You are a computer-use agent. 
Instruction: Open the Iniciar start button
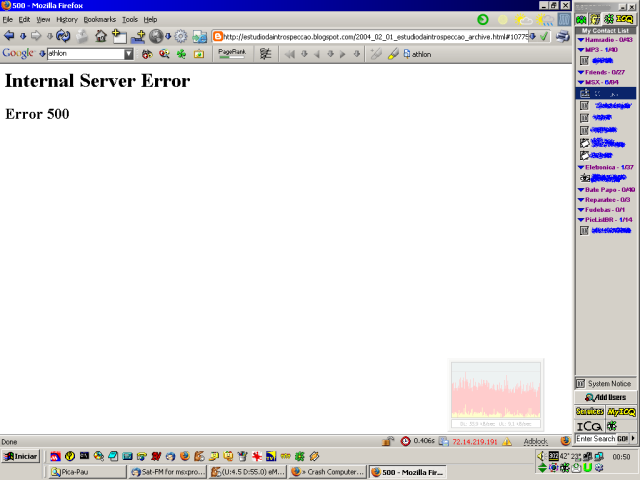point(20,456)
